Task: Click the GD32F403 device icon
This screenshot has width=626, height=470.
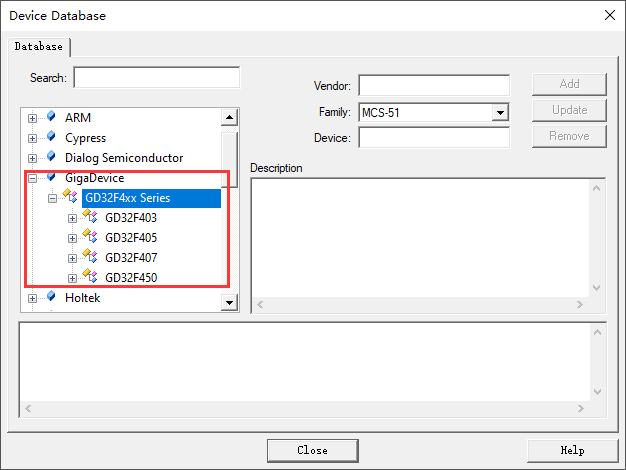Action: pos(90,217)
